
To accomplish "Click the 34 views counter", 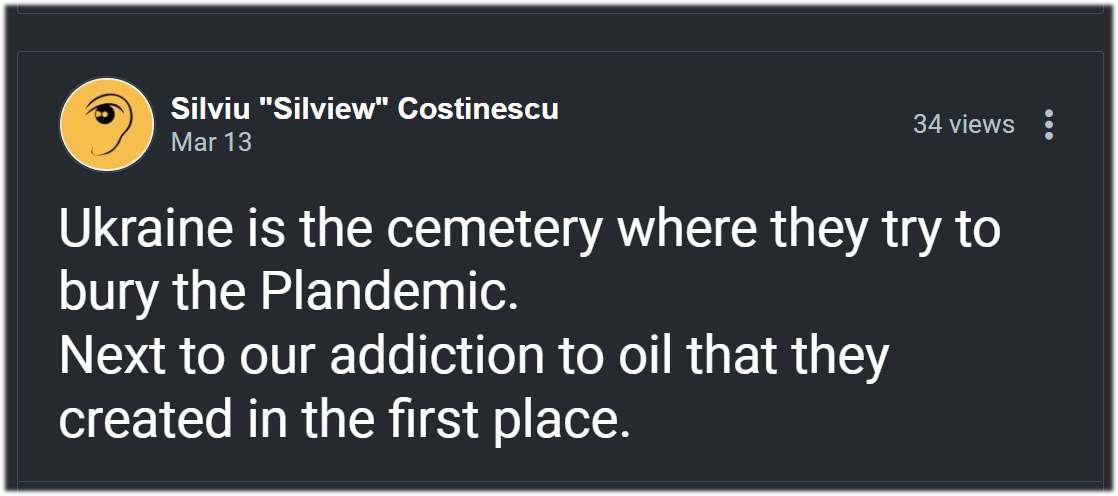I will point(963,124).
